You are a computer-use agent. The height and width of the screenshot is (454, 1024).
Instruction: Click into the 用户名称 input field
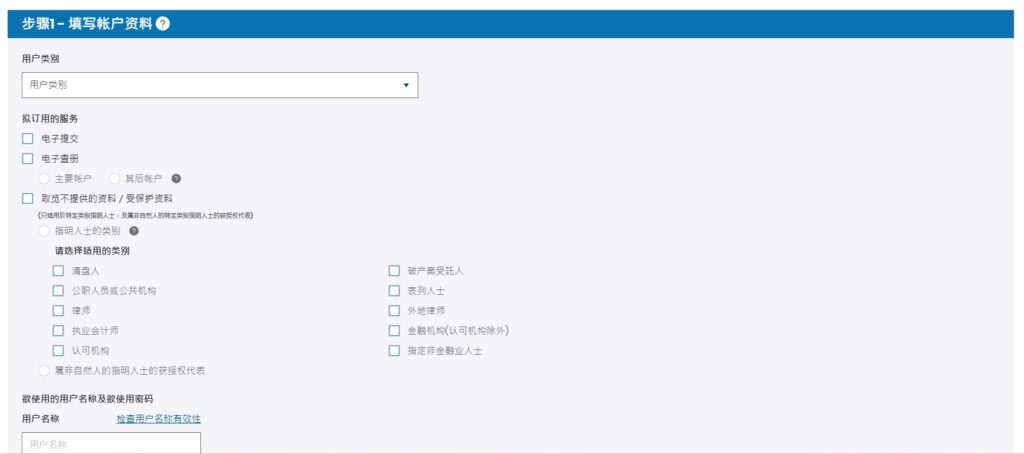click(x=112, y=443)
